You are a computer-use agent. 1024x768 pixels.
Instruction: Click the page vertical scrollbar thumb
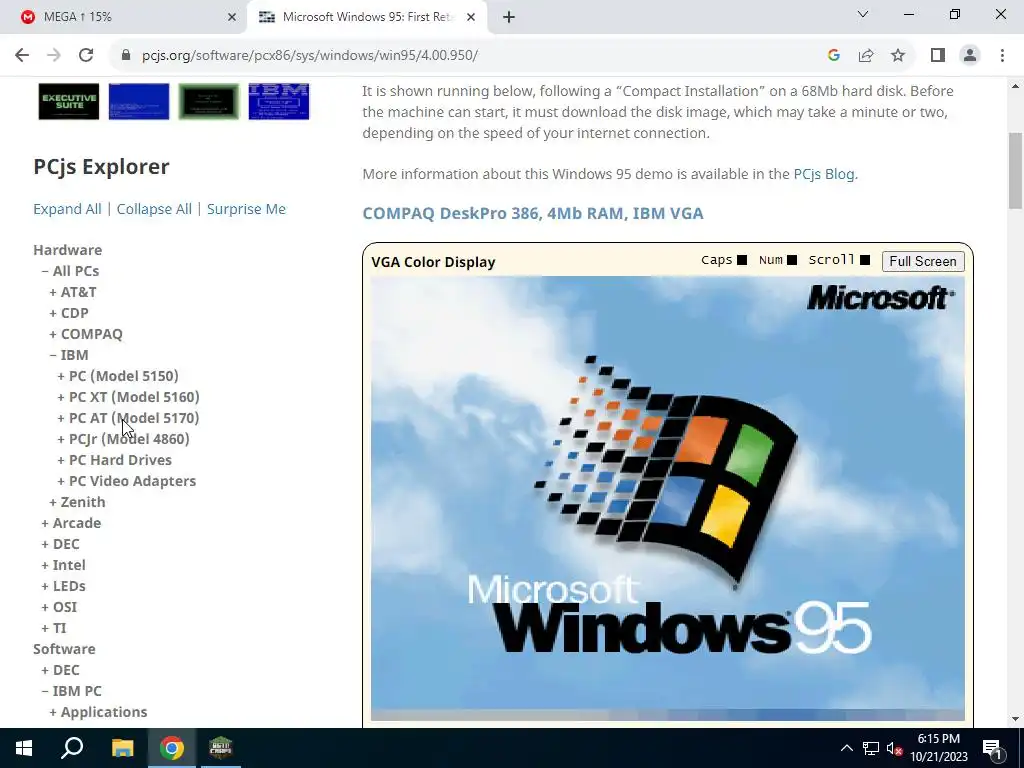(x=1015, y=171)
